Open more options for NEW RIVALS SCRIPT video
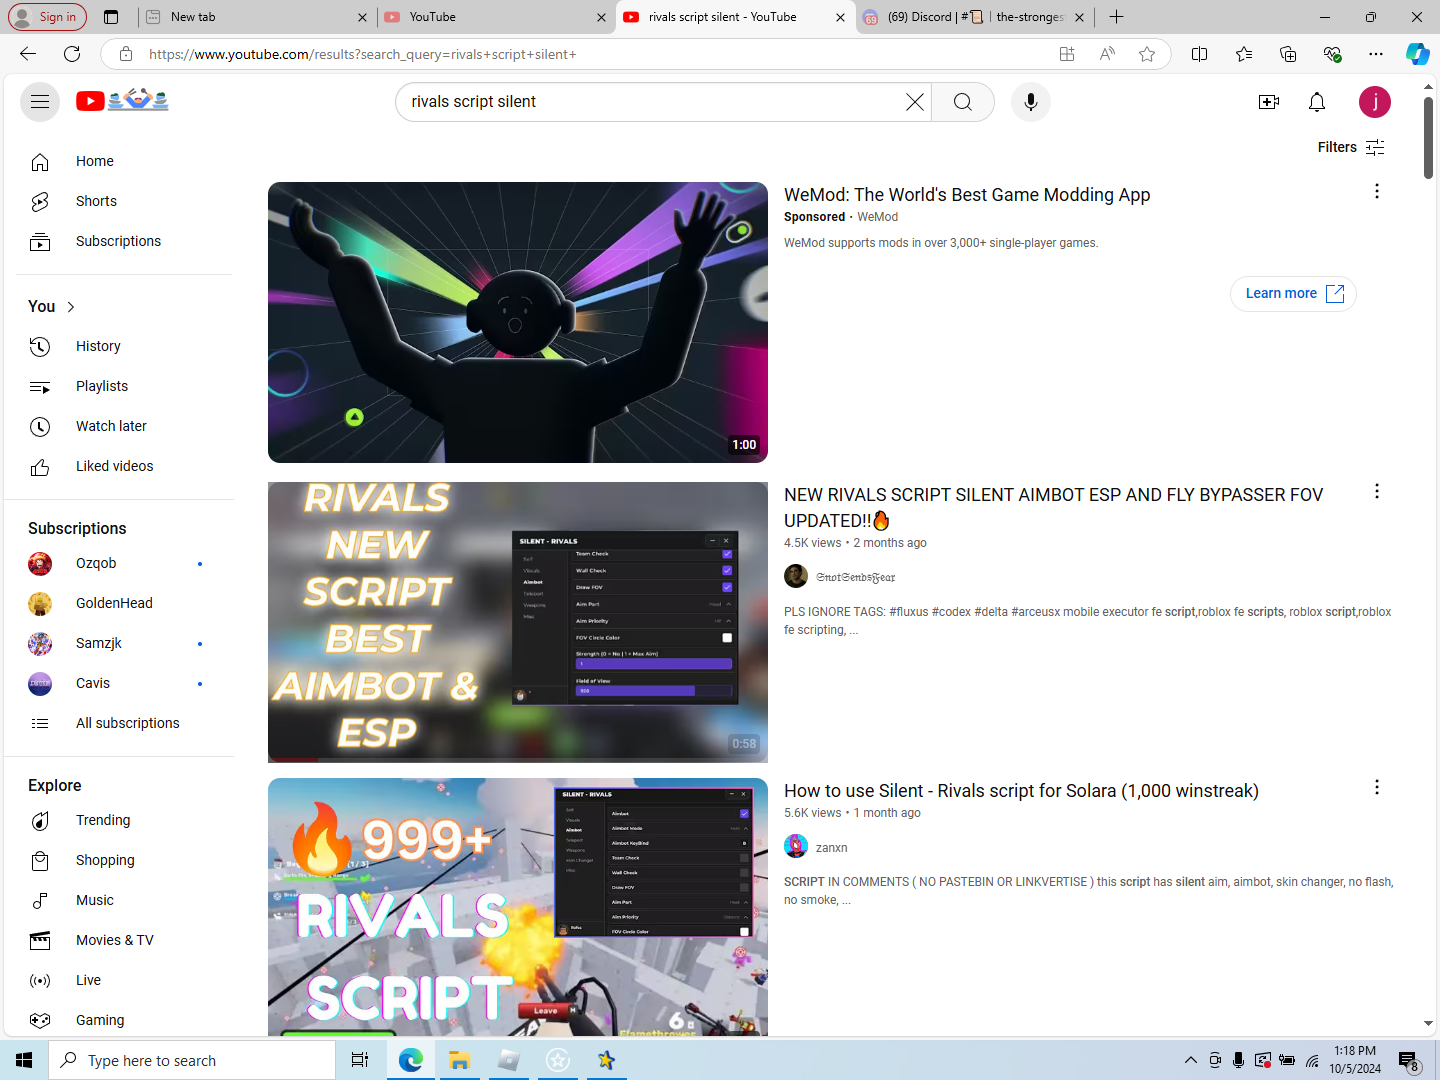This screenshot has width=1440, height=1080. coord(1376,491)
